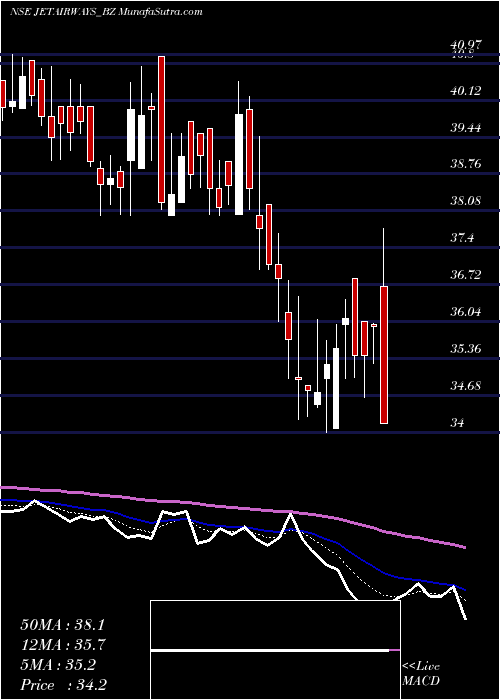Image resolution: width=500 pixels, height=700 pixels.
Task: Select the 36.04 price level label
Action: 467,311
